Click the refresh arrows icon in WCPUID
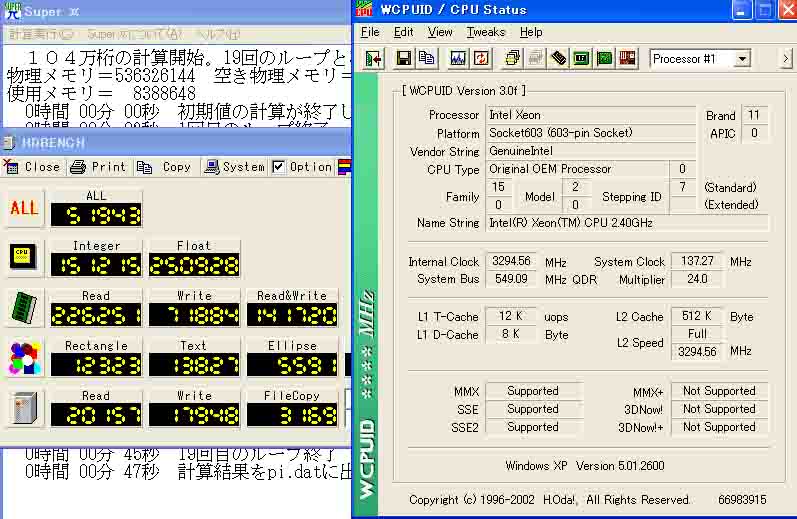The image size is (797, 519). coord(481,59)
